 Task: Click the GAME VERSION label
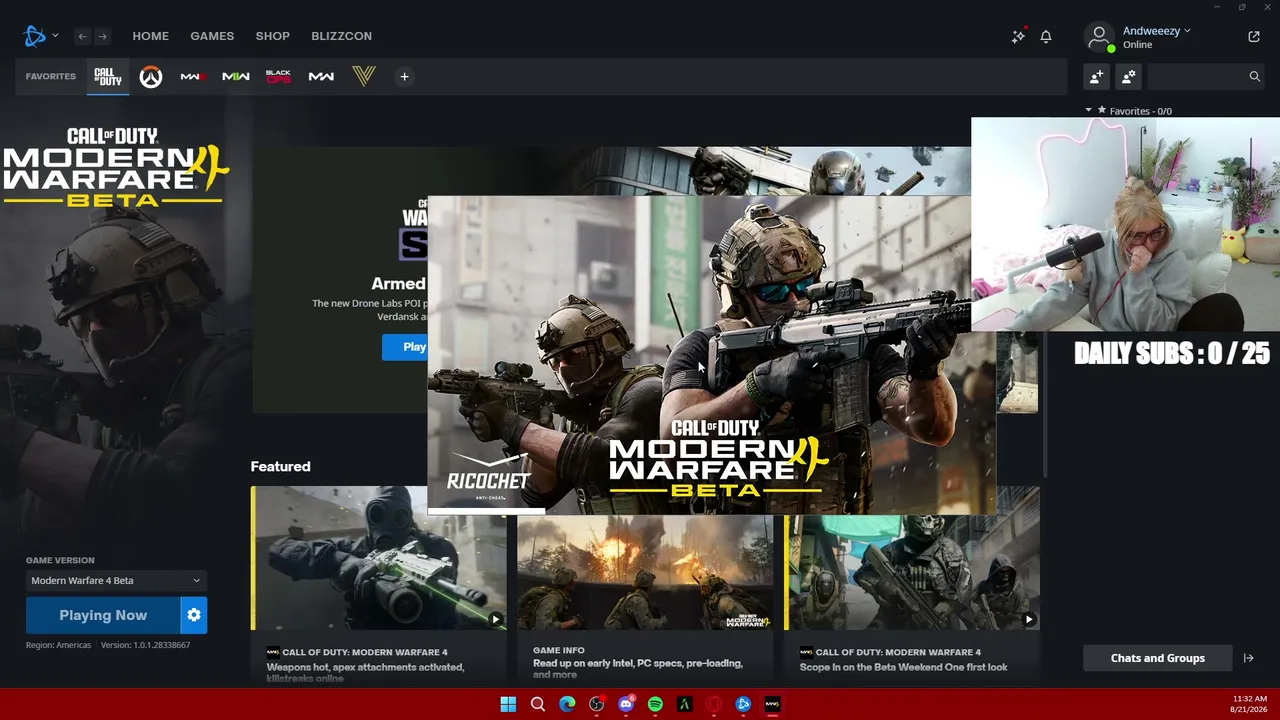click(x=60, y=560)
